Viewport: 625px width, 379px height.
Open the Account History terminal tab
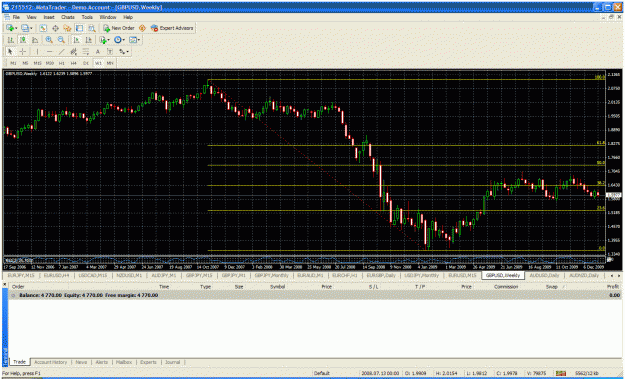(x=51, y=362)
